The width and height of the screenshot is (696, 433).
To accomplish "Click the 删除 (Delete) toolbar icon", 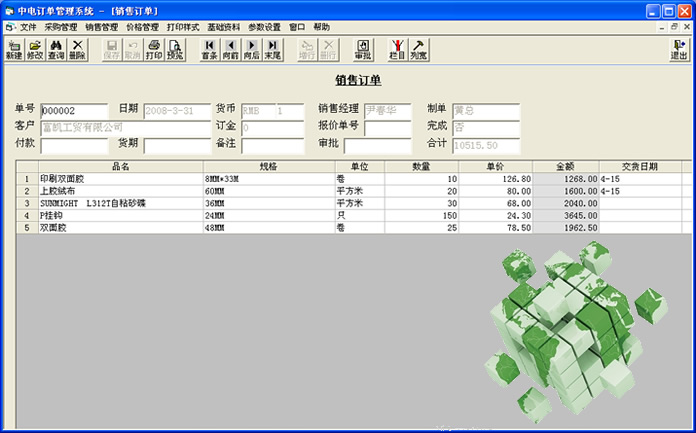I will [77, 49].
